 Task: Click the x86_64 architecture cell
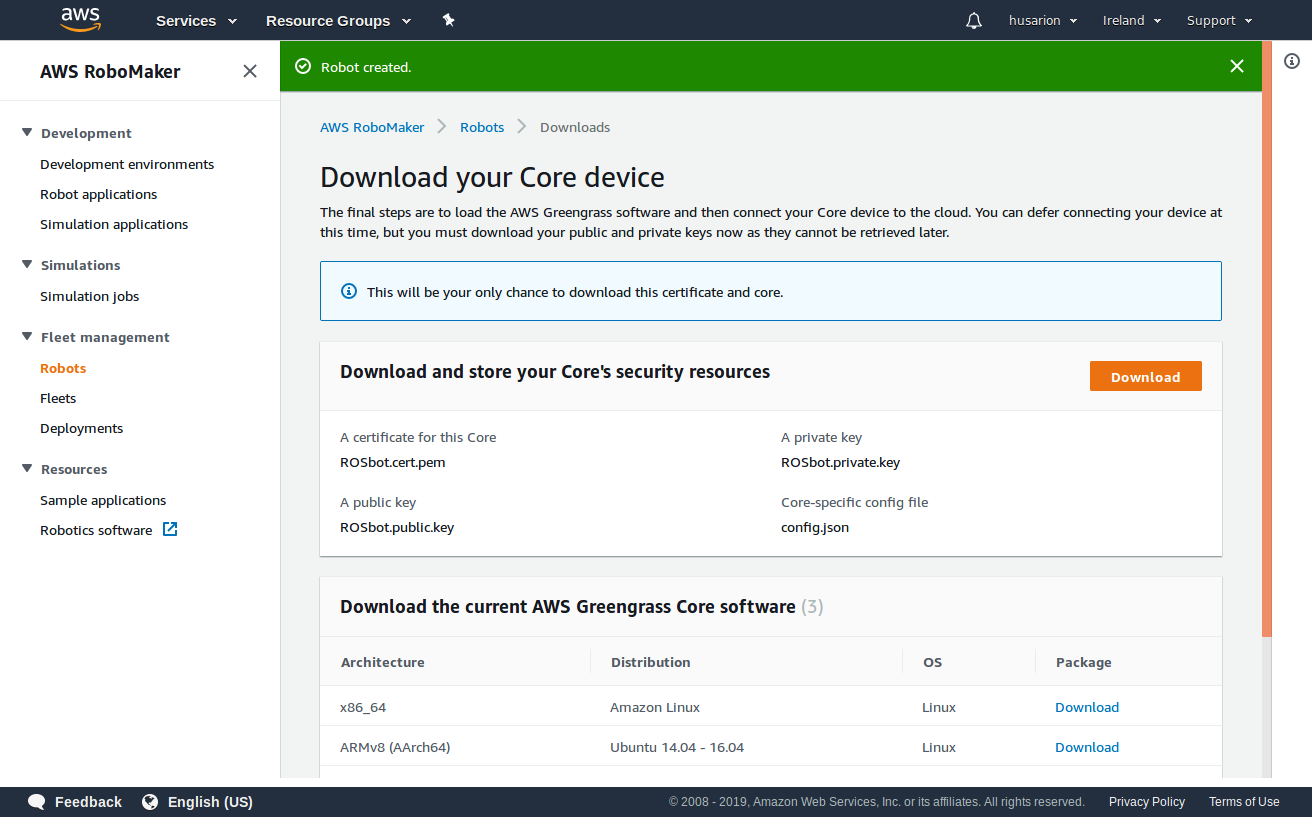363,707
